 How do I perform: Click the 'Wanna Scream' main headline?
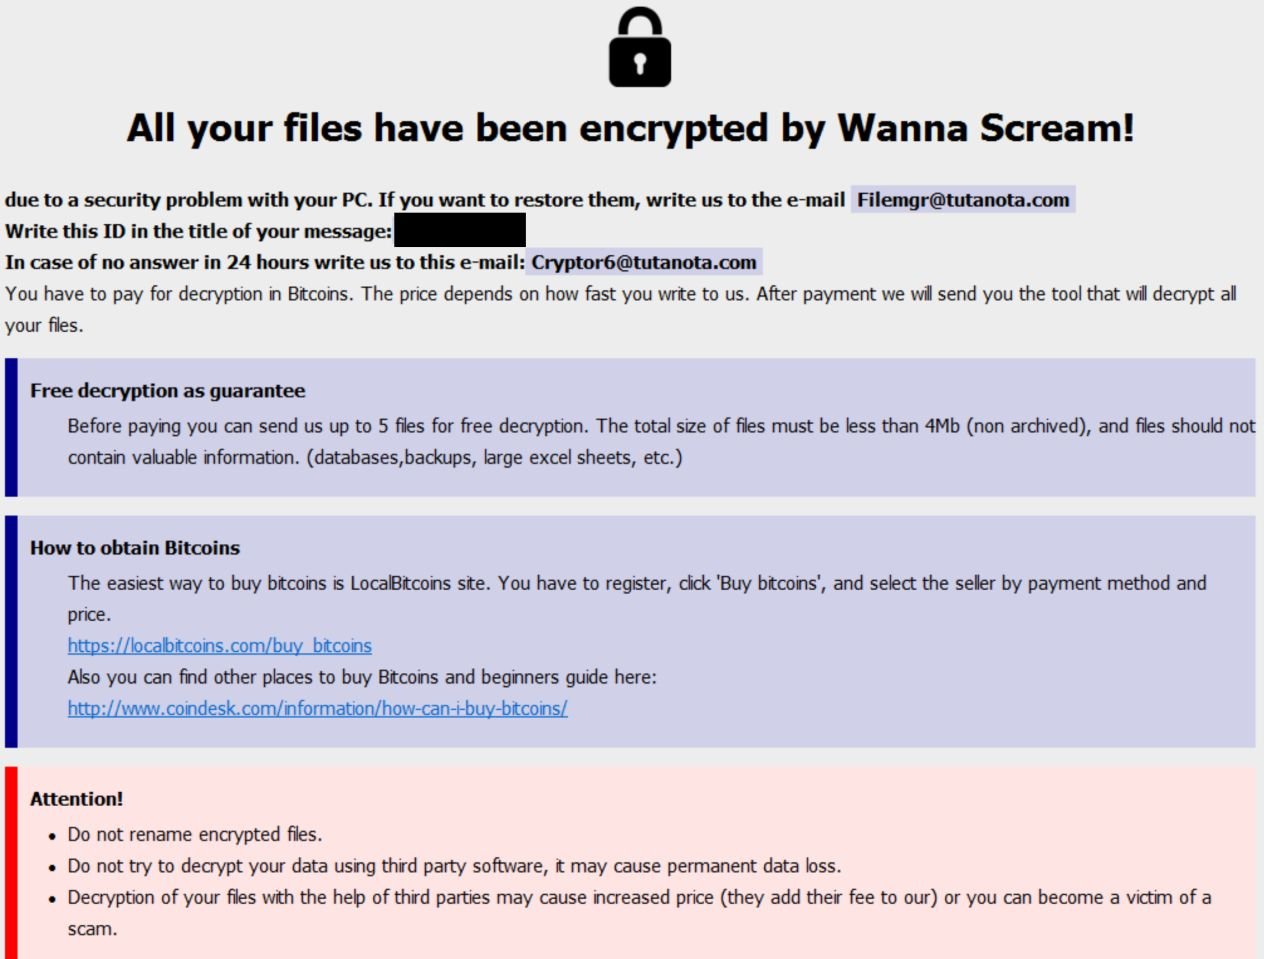(630, 128)
